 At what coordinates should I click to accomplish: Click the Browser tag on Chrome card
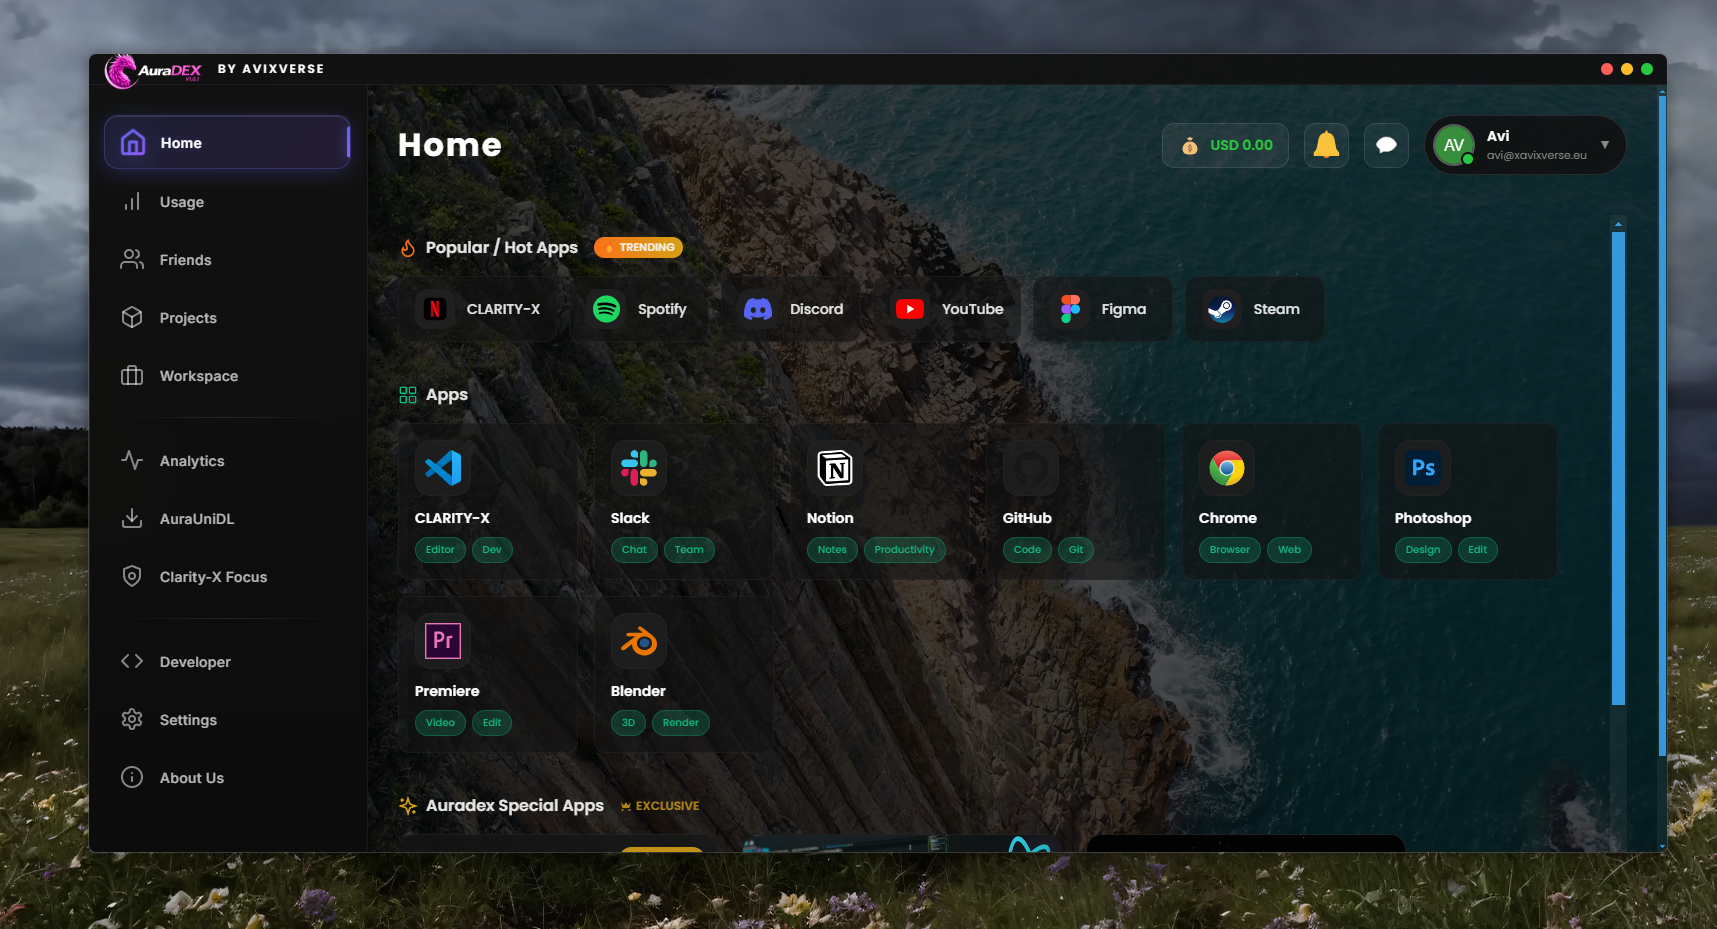click(1230, 550)
